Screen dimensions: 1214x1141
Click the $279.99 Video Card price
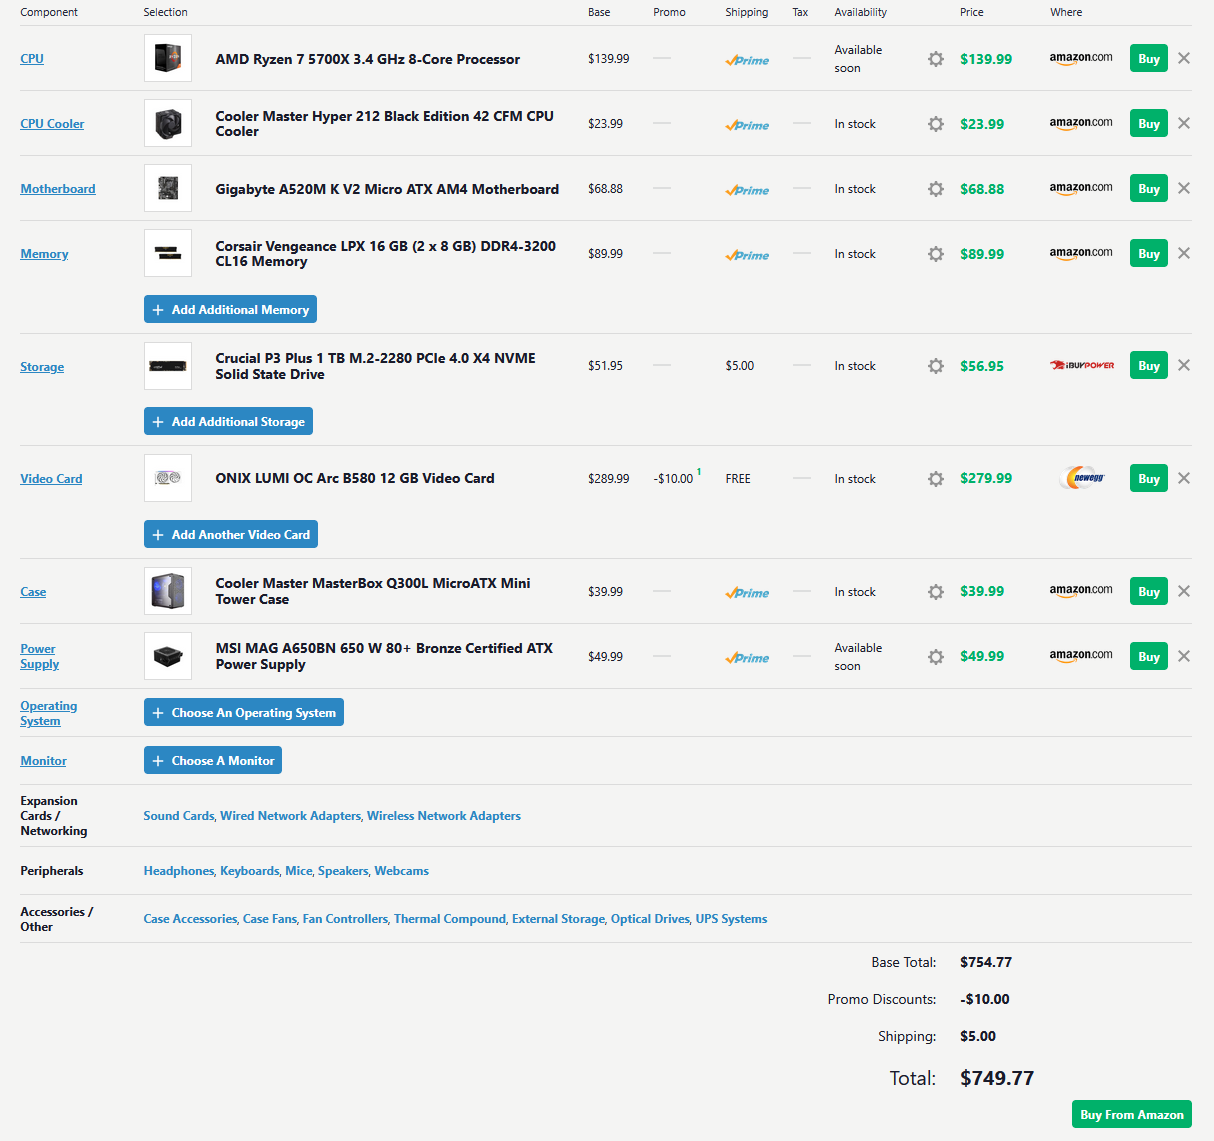point(986,478)
